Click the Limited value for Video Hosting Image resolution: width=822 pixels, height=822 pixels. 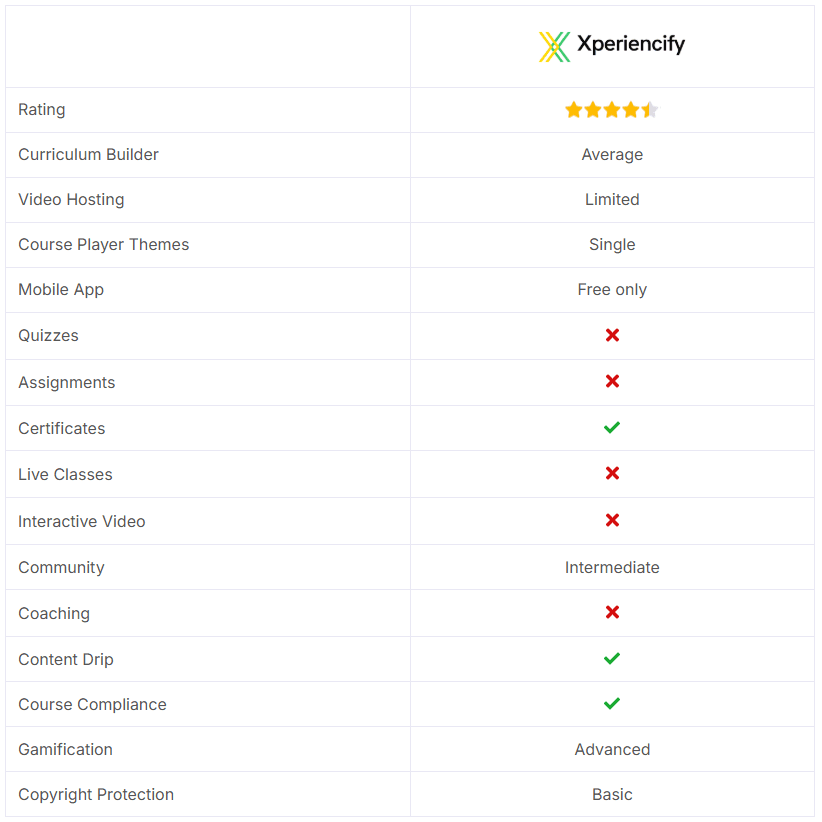612,200
